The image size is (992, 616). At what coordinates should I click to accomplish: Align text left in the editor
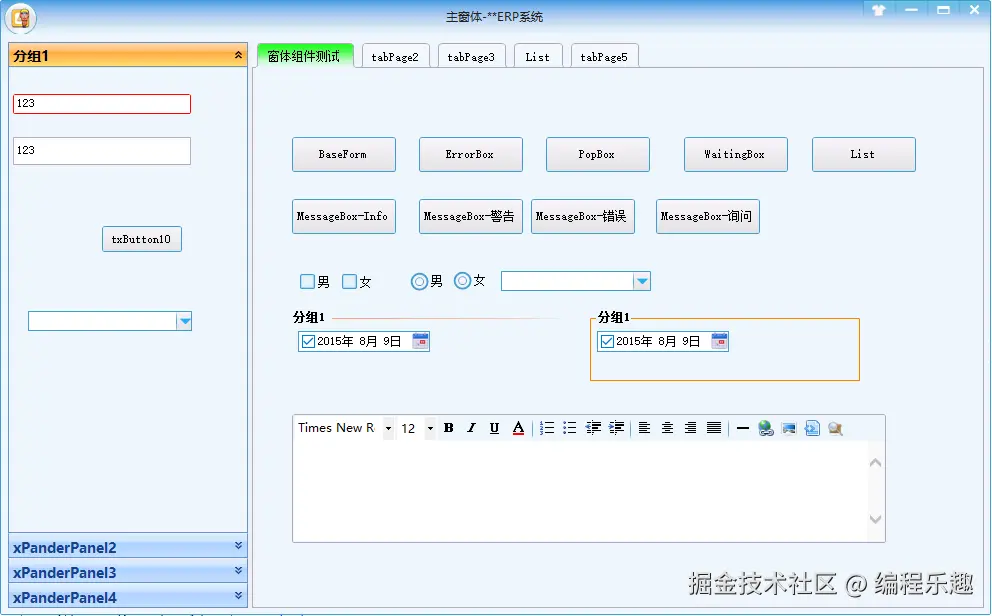coord(644,428)
